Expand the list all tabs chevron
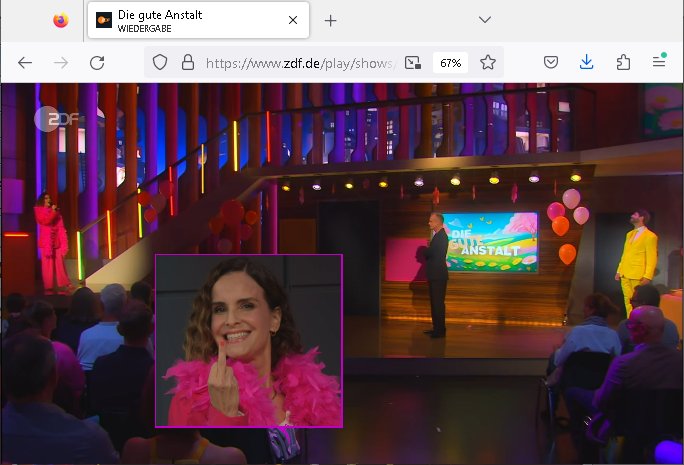Screen dimensions: 684x465 (485, 20)
